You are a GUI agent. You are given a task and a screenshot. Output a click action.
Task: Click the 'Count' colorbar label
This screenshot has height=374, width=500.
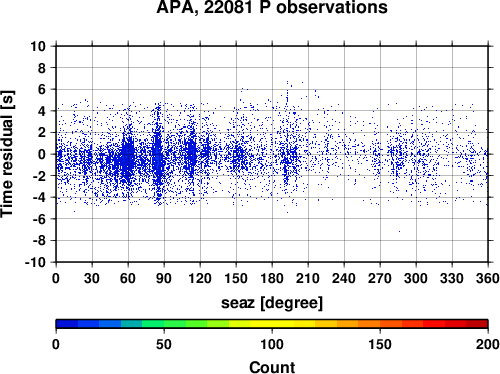272,367
